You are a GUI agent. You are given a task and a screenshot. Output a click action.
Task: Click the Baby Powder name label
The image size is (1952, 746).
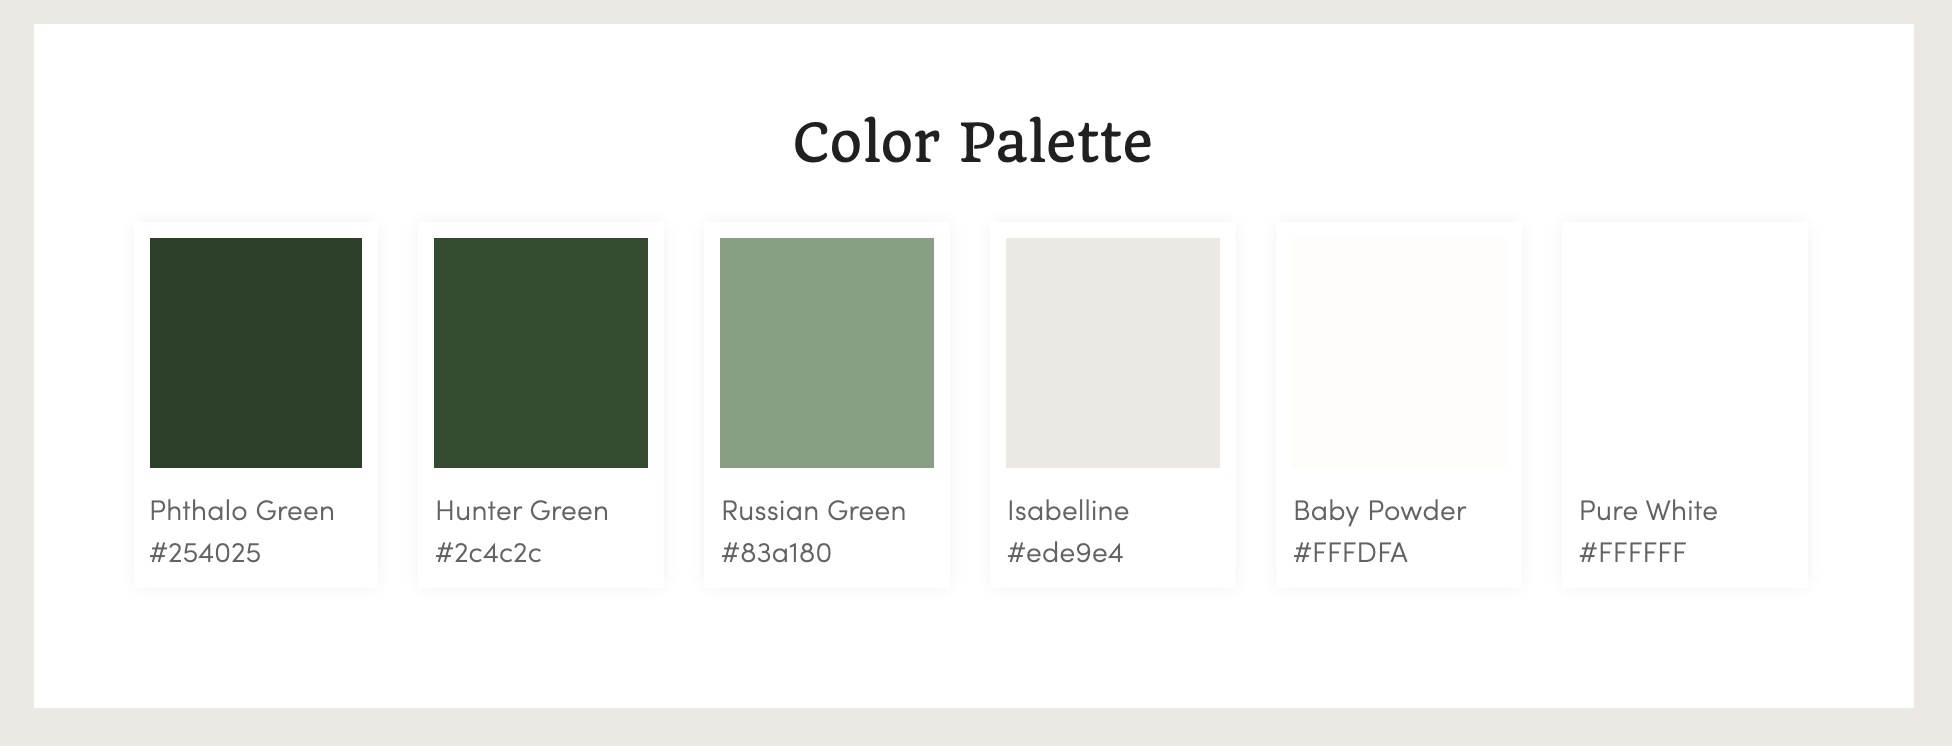[1379, 511]
